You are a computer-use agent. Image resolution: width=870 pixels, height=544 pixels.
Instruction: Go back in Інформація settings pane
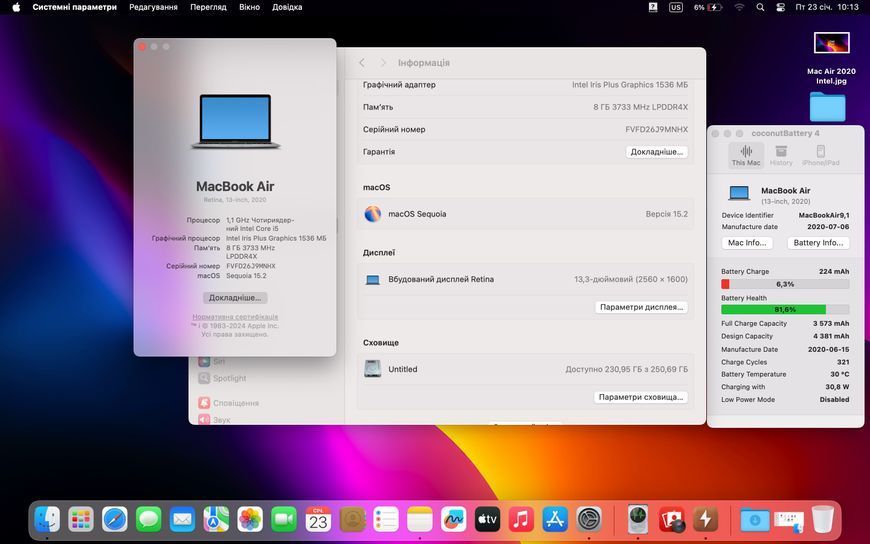(362, 63)
